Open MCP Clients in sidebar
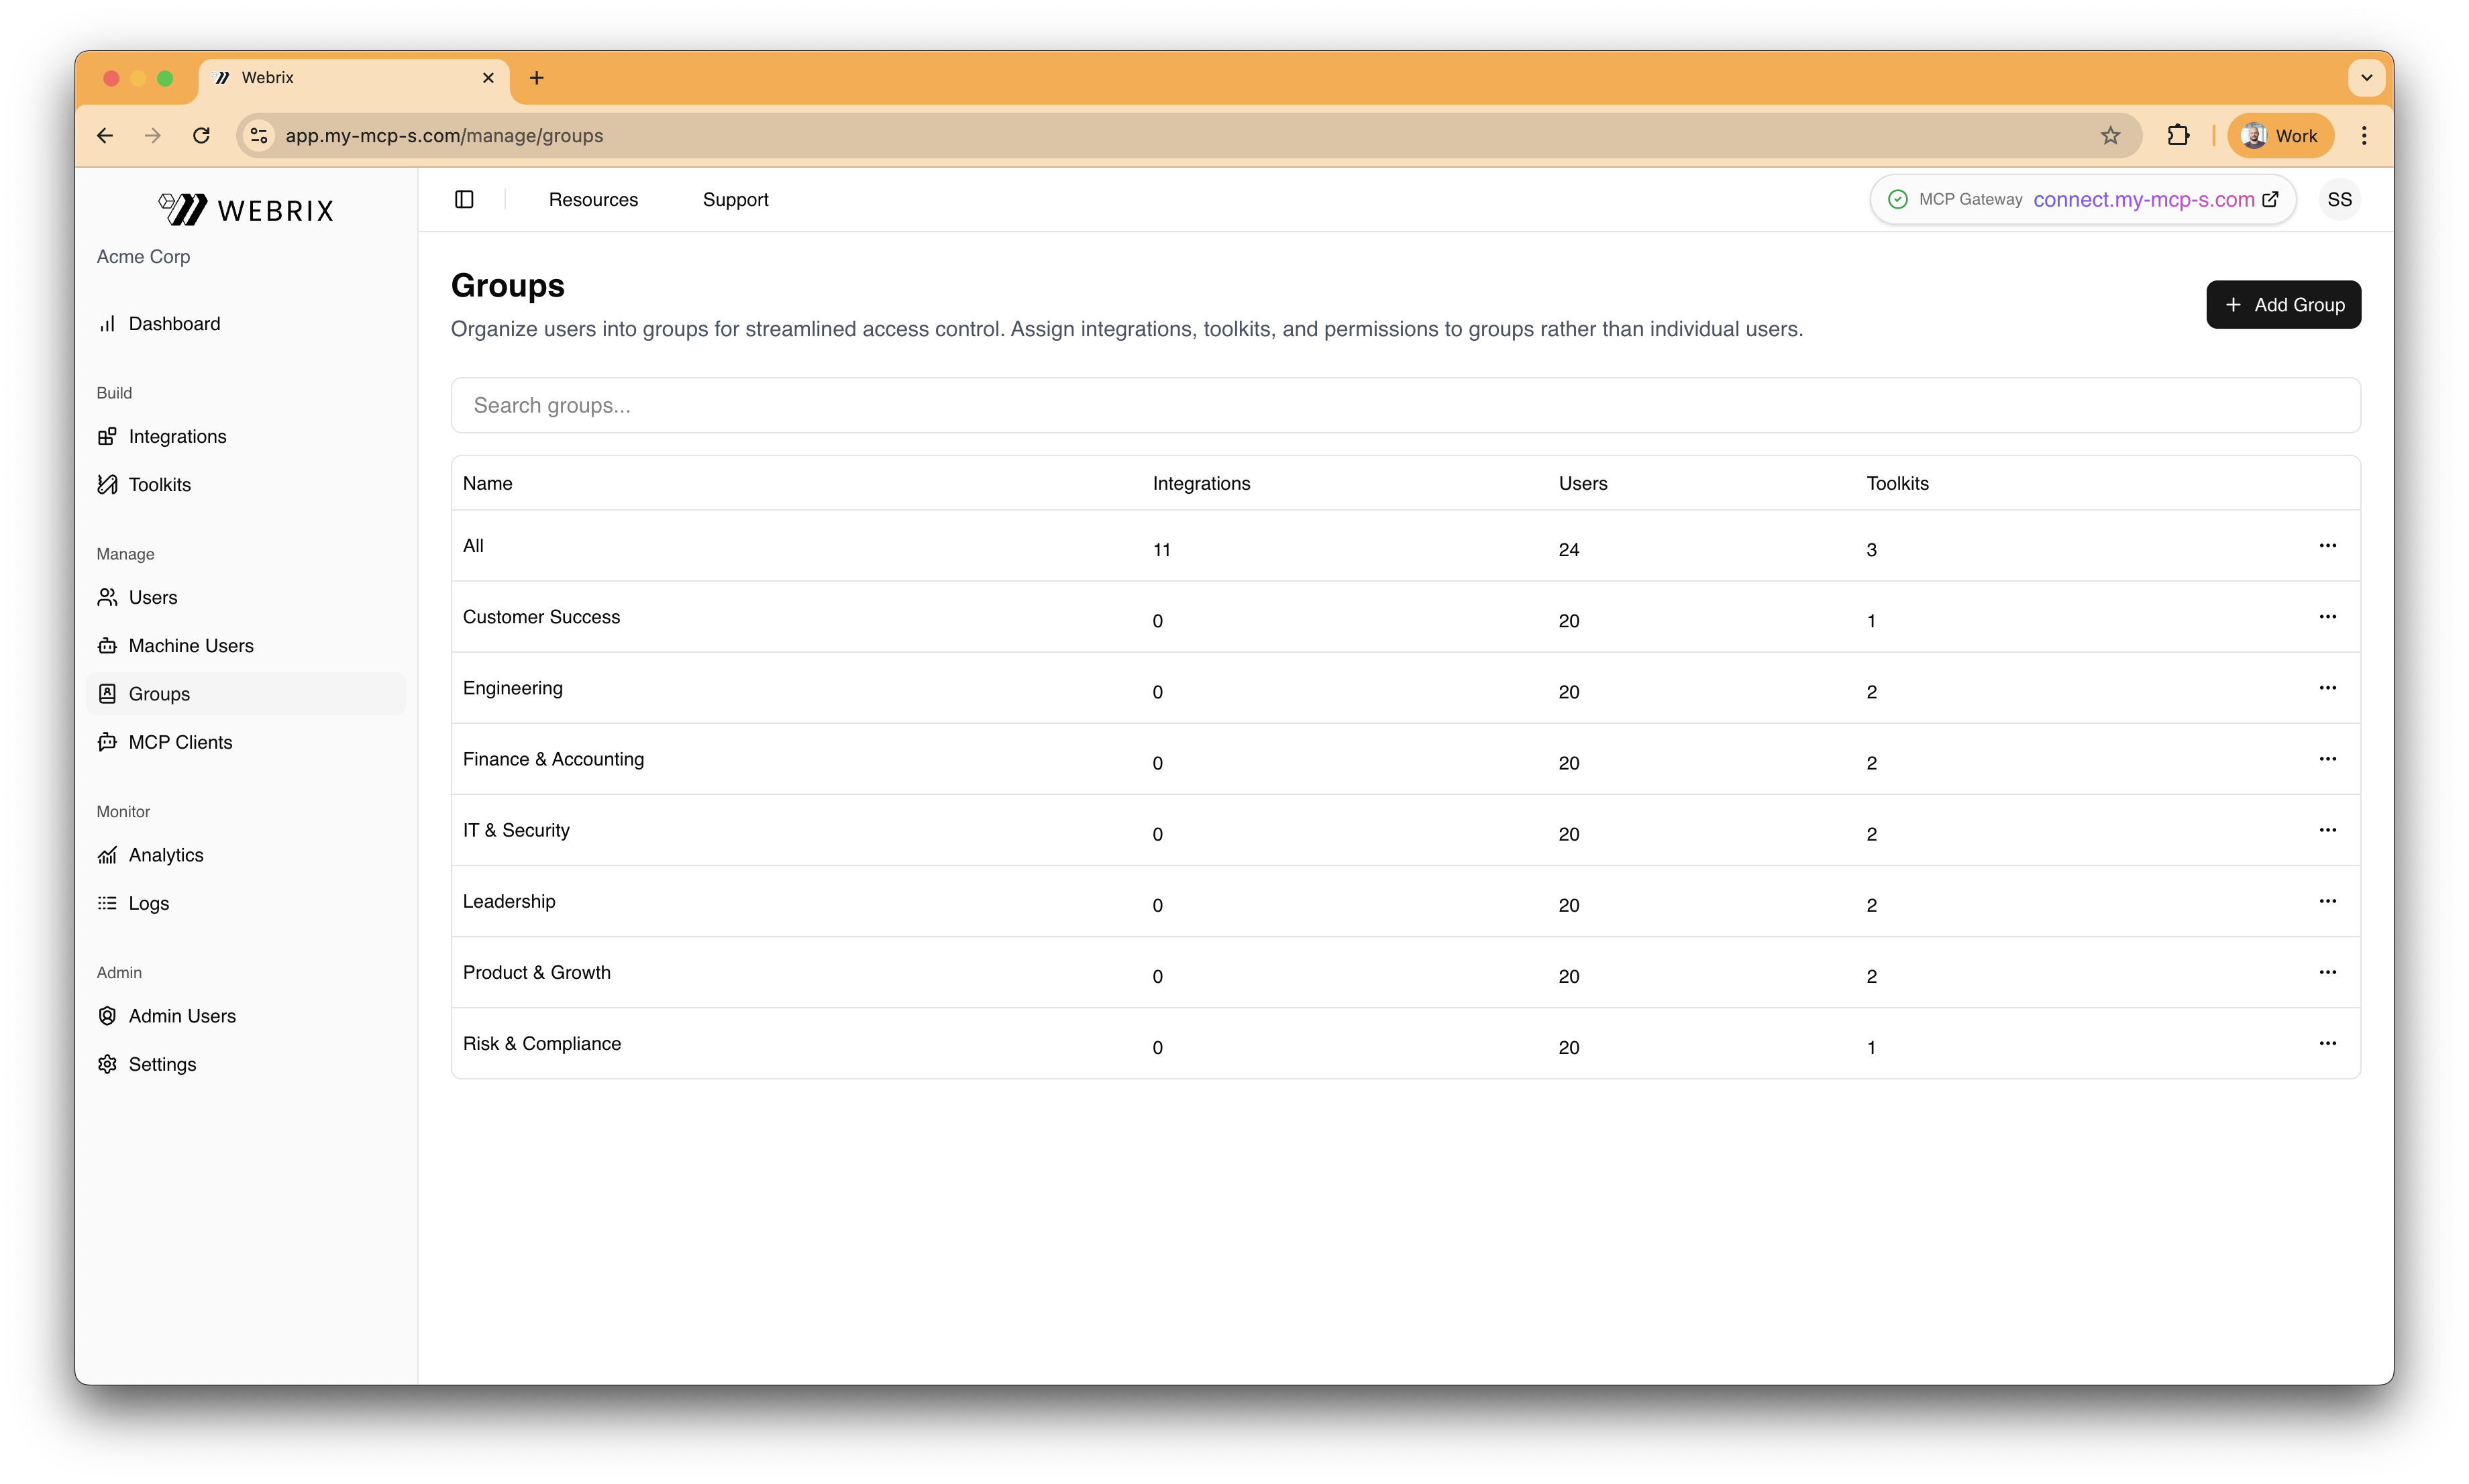2469x1484 pixels. (x=180, y=742)
